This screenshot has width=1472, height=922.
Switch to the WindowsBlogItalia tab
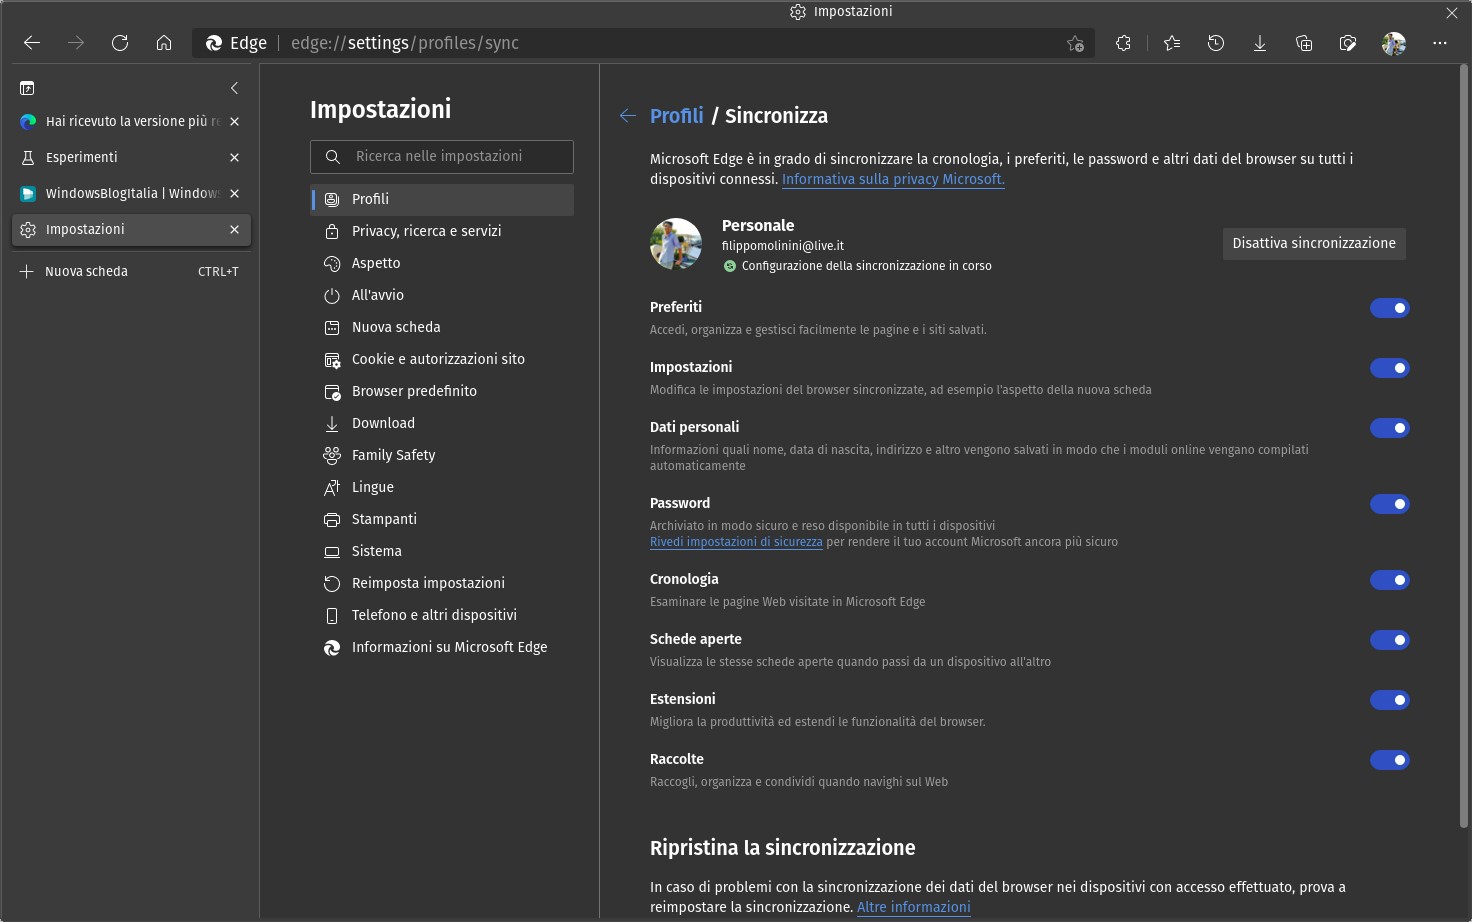(x=130, y=193)
